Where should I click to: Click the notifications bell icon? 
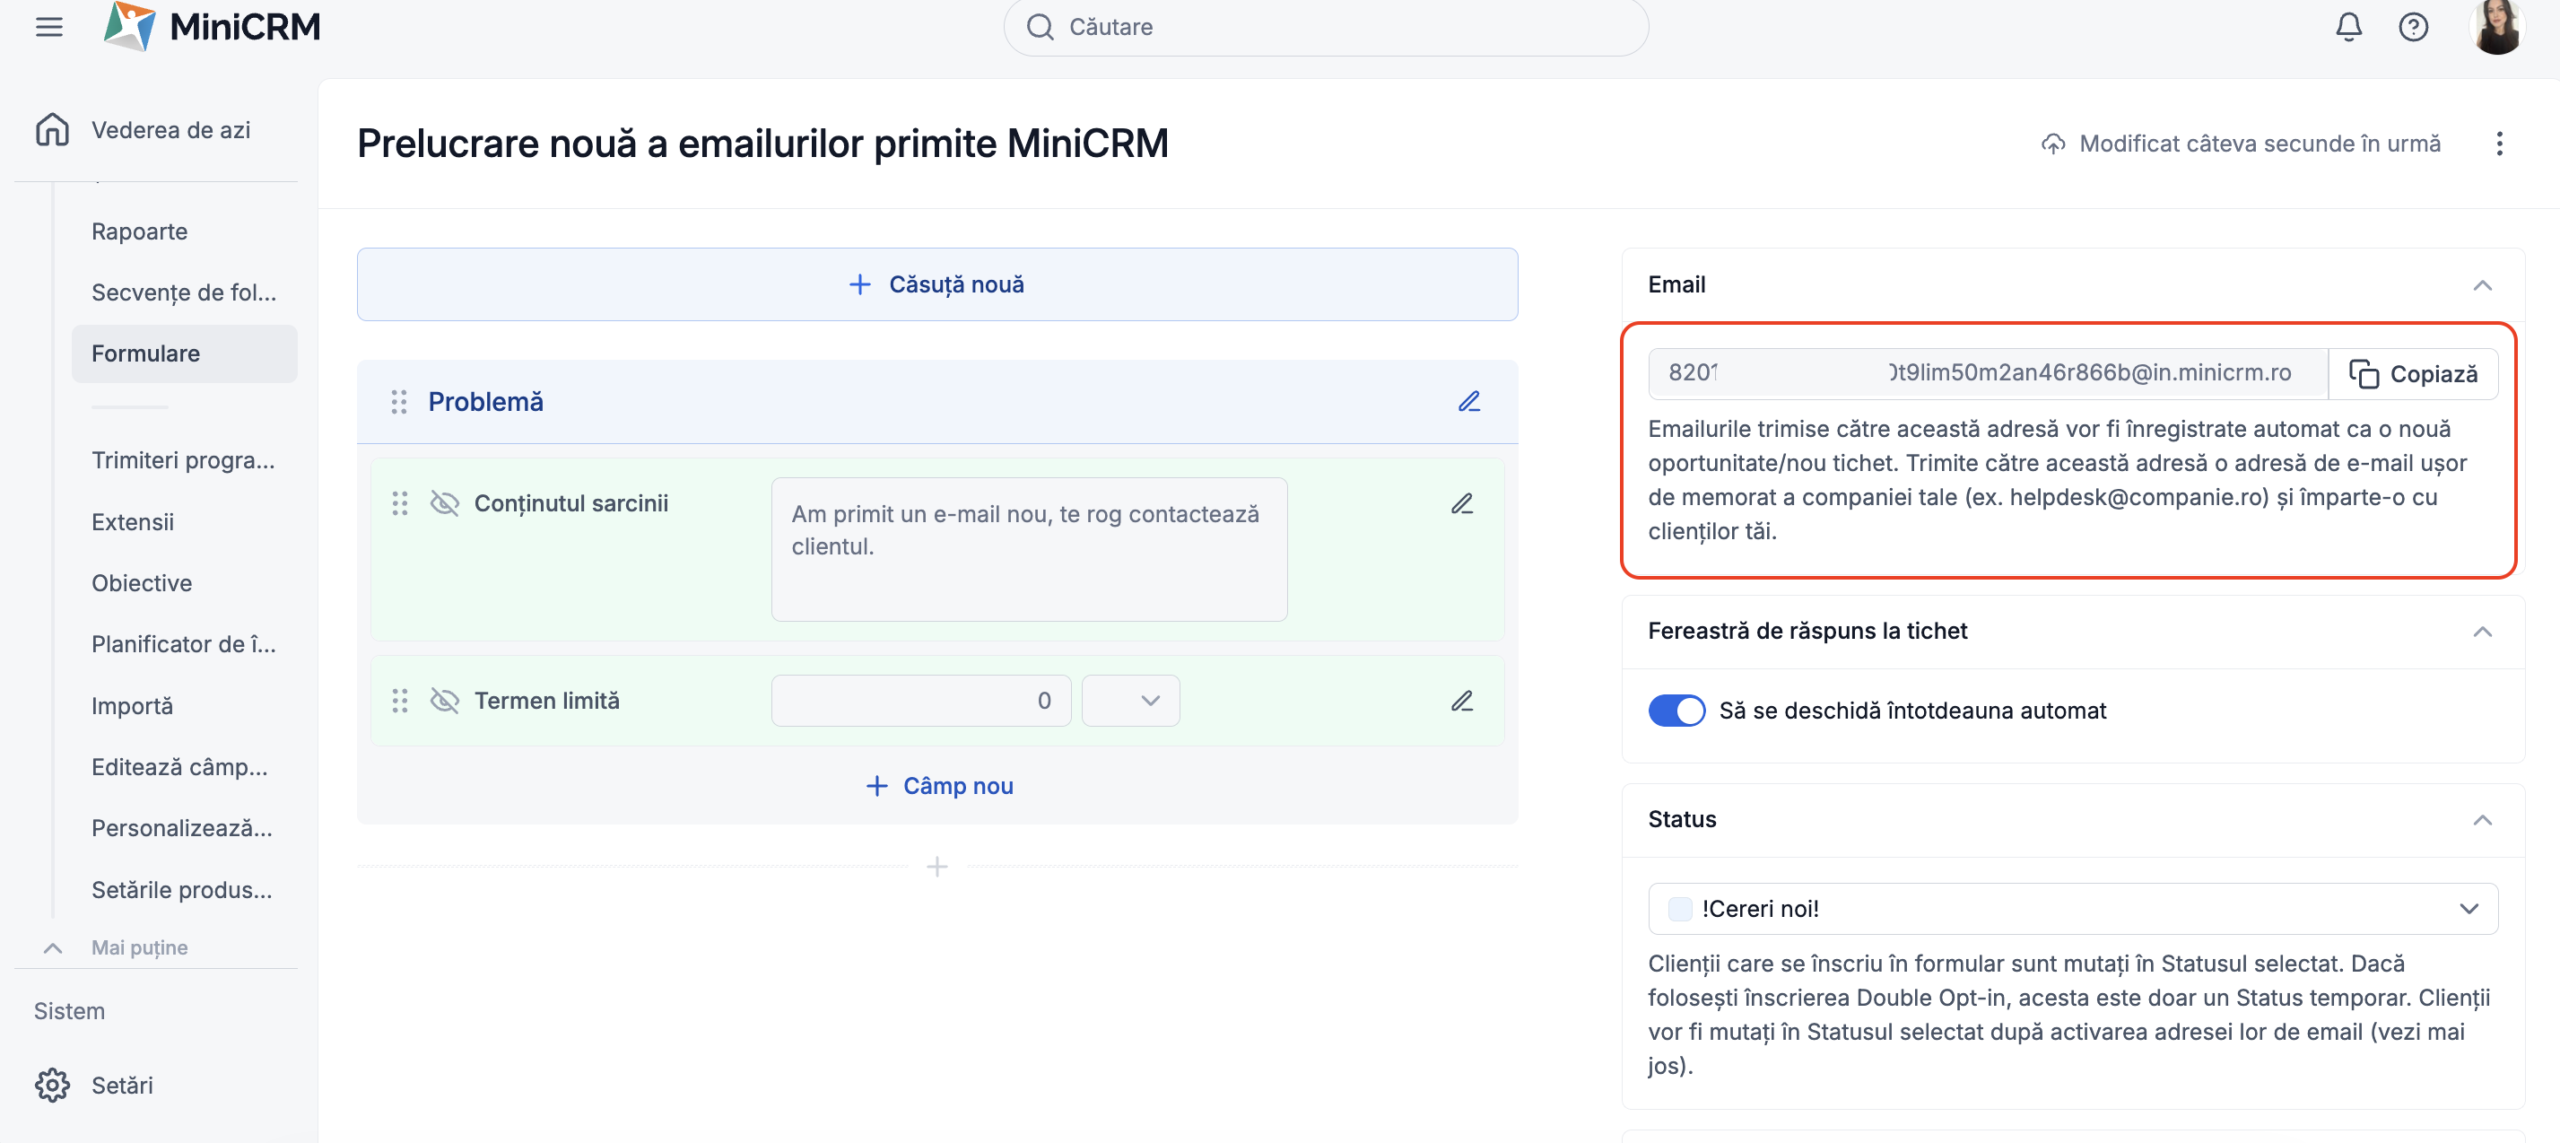tap(2348, 27)
